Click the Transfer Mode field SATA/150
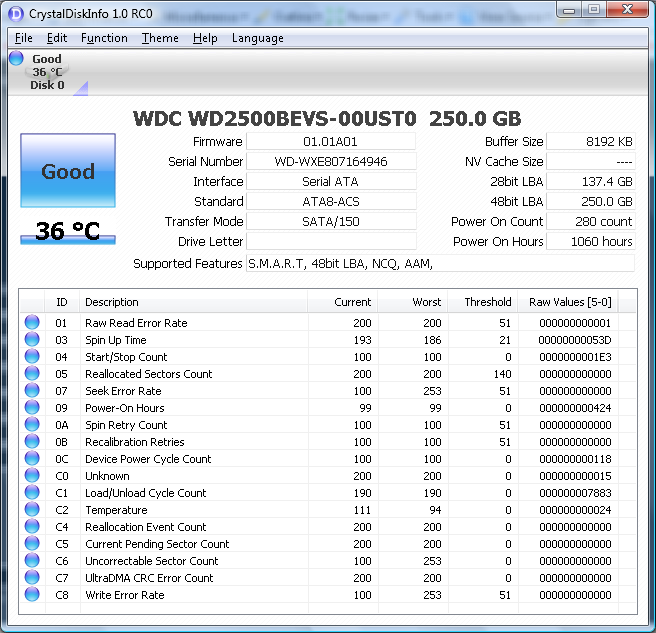 [331, 221]
